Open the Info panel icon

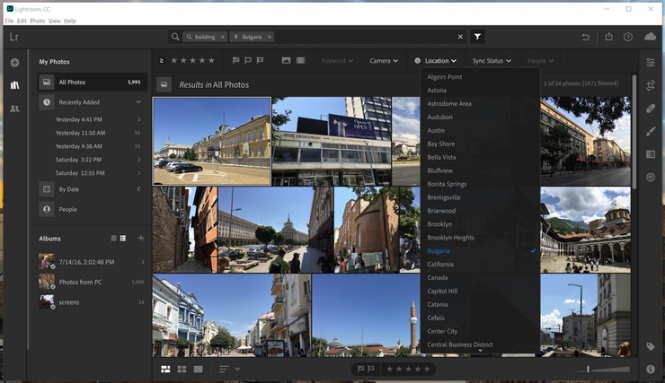651,369
